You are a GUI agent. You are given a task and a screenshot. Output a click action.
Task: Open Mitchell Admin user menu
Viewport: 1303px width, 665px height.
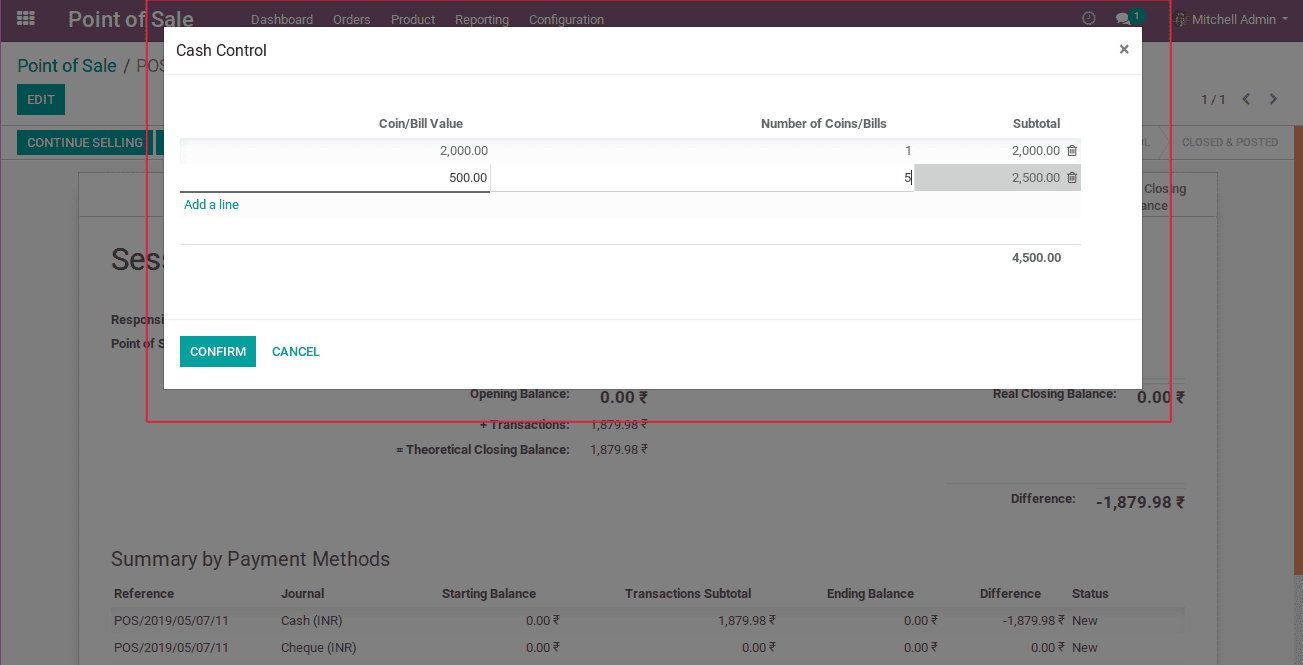point(1232,19)
